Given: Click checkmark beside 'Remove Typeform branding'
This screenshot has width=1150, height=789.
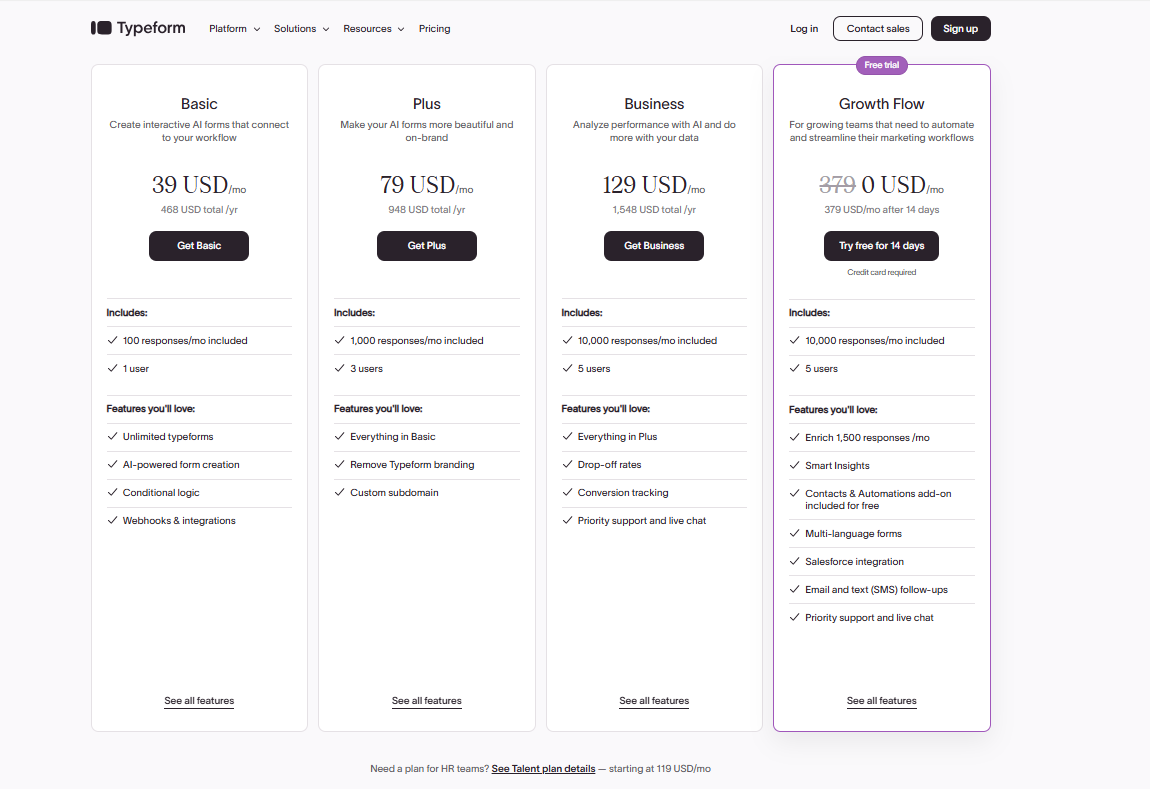Looking at the screenshot, I should click(340, 463).
